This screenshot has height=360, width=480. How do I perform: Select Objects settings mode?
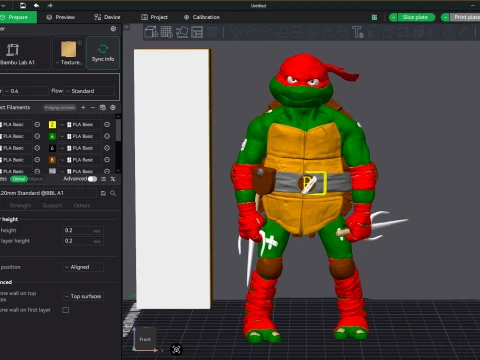pos(36,179)
